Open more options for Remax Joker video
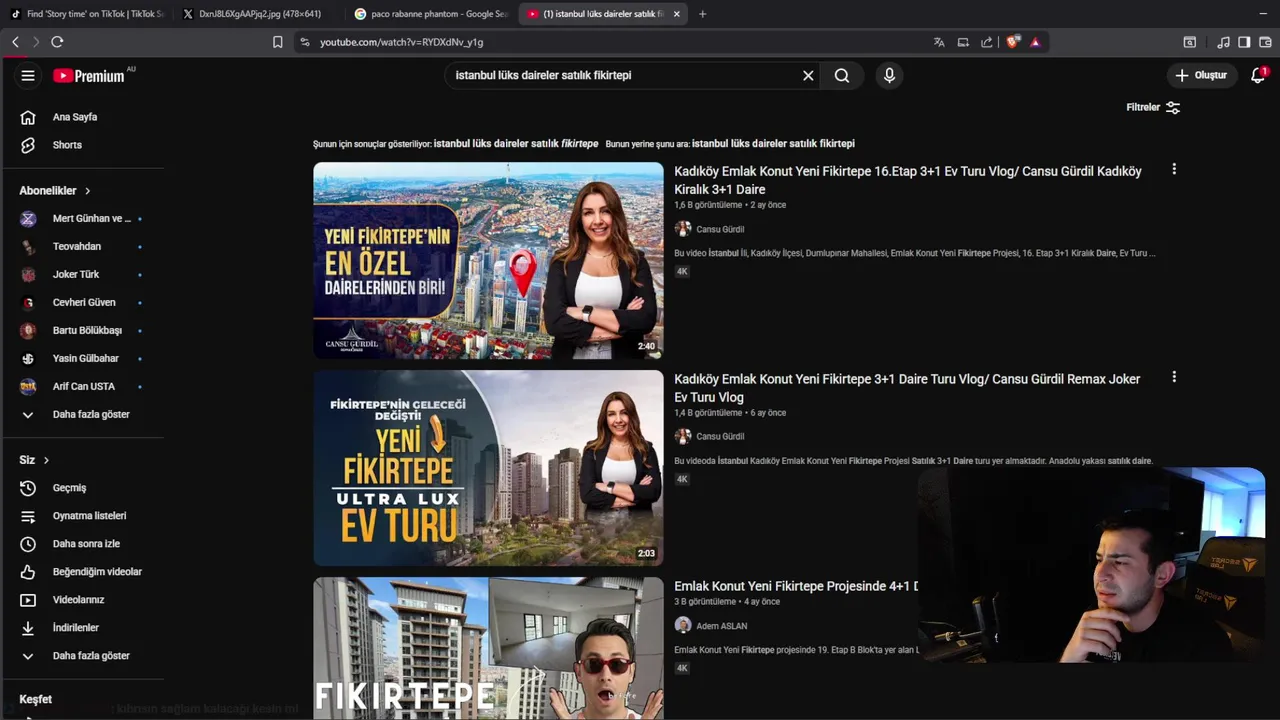This screenshot has width=1280, height=720. [1174, 377]
